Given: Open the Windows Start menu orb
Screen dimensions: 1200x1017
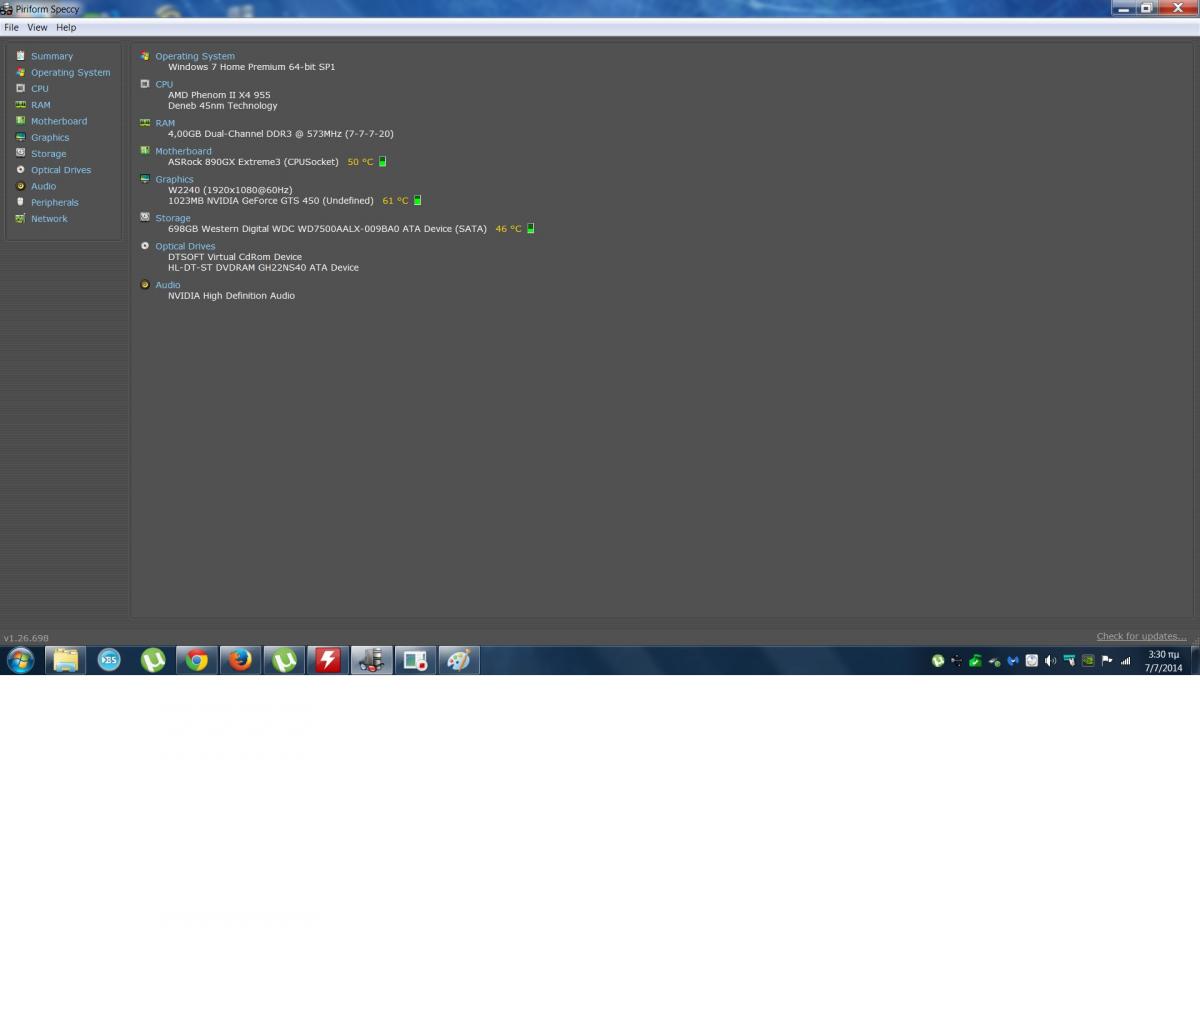Looking at the screenshot, I should (x=20, y=660).
